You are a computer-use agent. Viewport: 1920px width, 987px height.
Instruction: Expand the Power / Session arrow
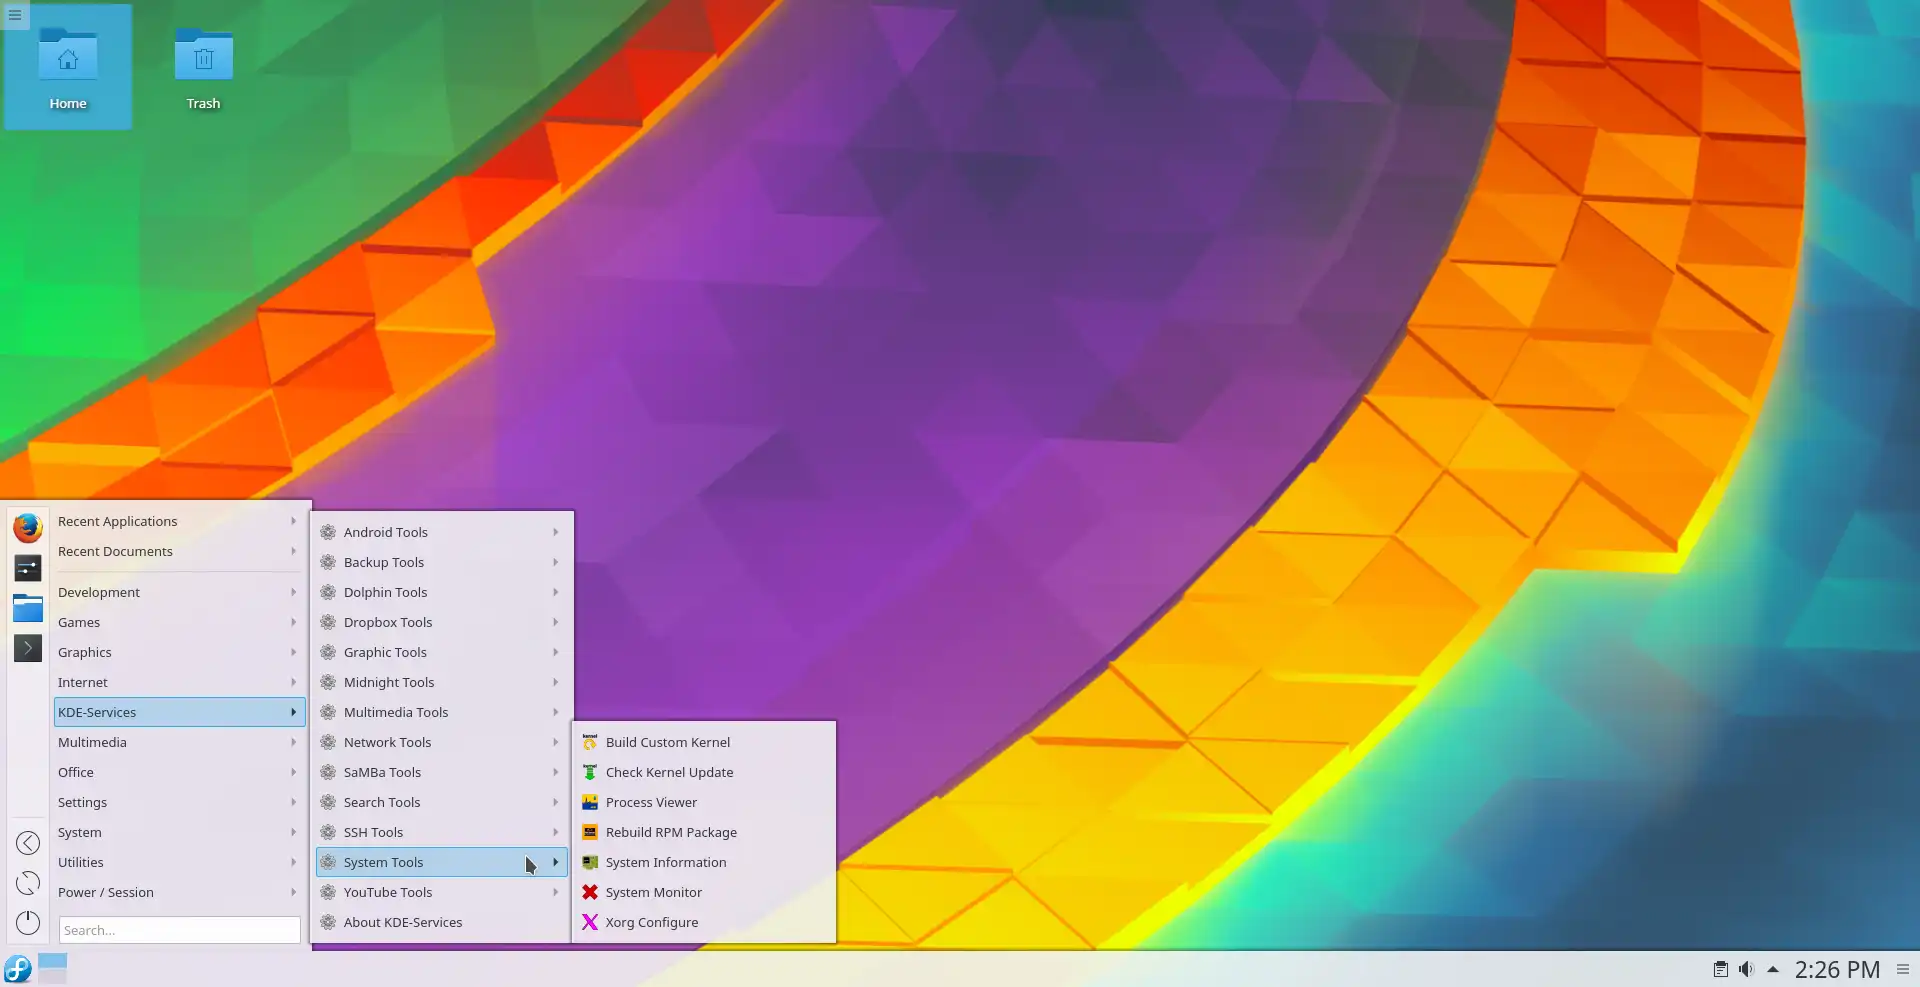coord(294,892)
